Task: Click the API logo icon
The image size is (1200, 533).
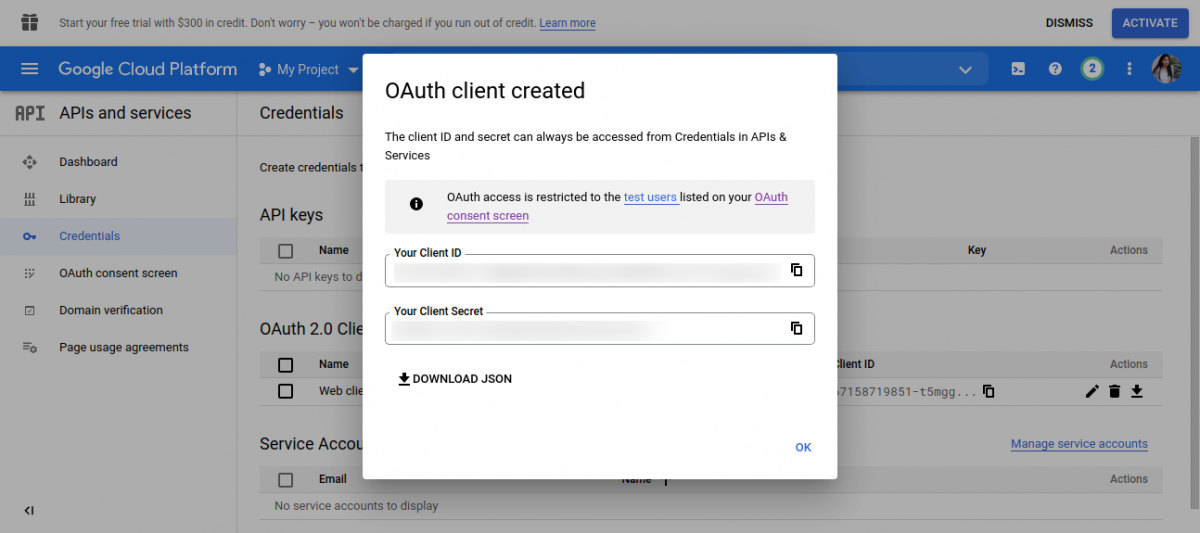Action: tap(30, 113)
